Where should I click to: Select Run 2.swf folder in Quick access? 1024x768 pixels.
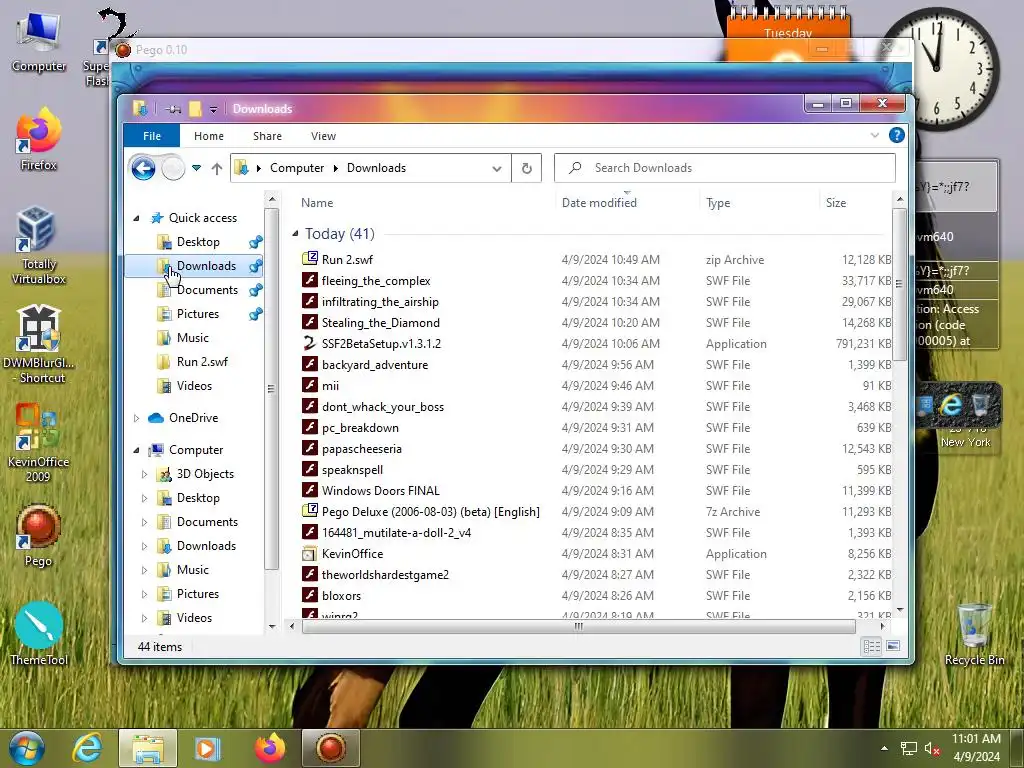click(x=202, y=362)
